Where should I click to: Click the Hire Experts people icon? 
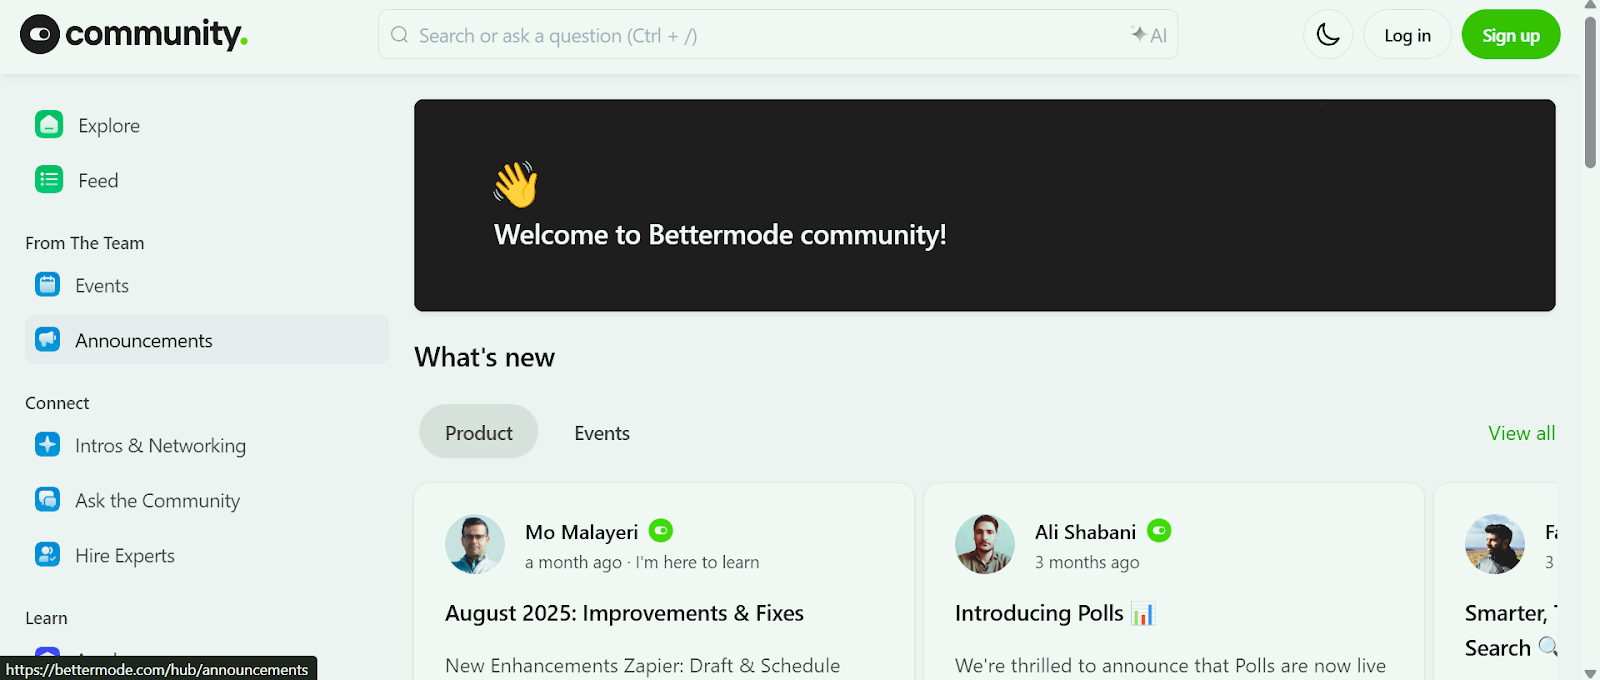click(x=47, y=555)
